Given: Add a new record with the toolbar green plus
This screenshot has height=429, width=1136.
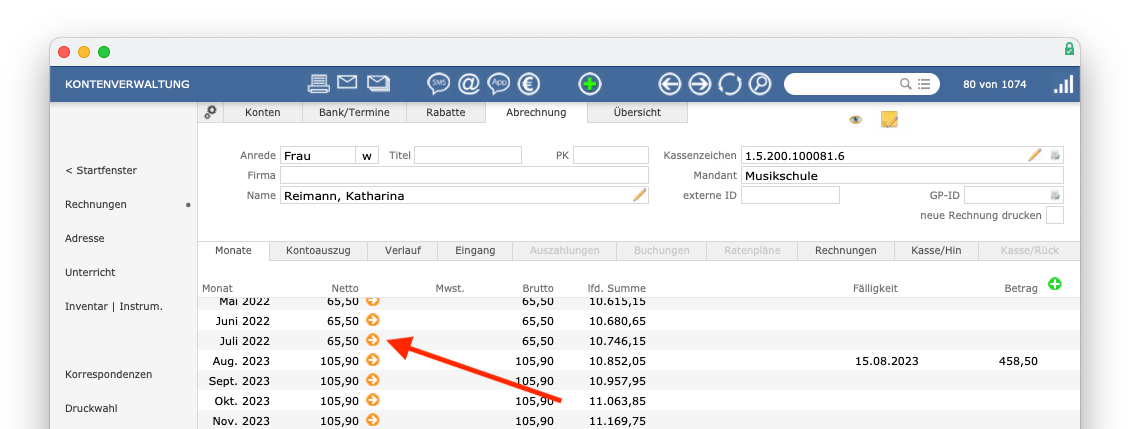Looking at the screenshot, I should 590,84.
